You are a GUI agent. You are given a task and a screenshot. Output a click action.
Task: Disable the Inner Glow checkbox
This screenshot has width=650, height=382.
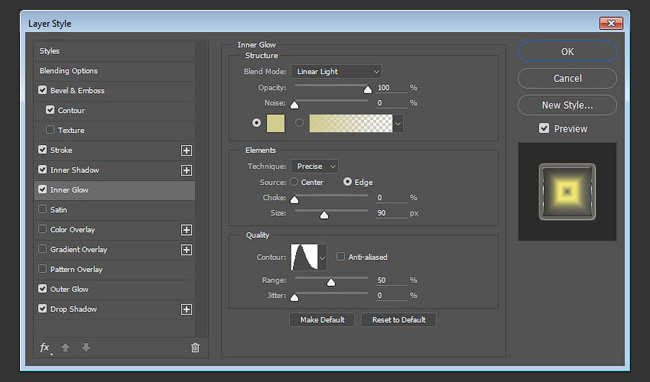click(42, 189)
